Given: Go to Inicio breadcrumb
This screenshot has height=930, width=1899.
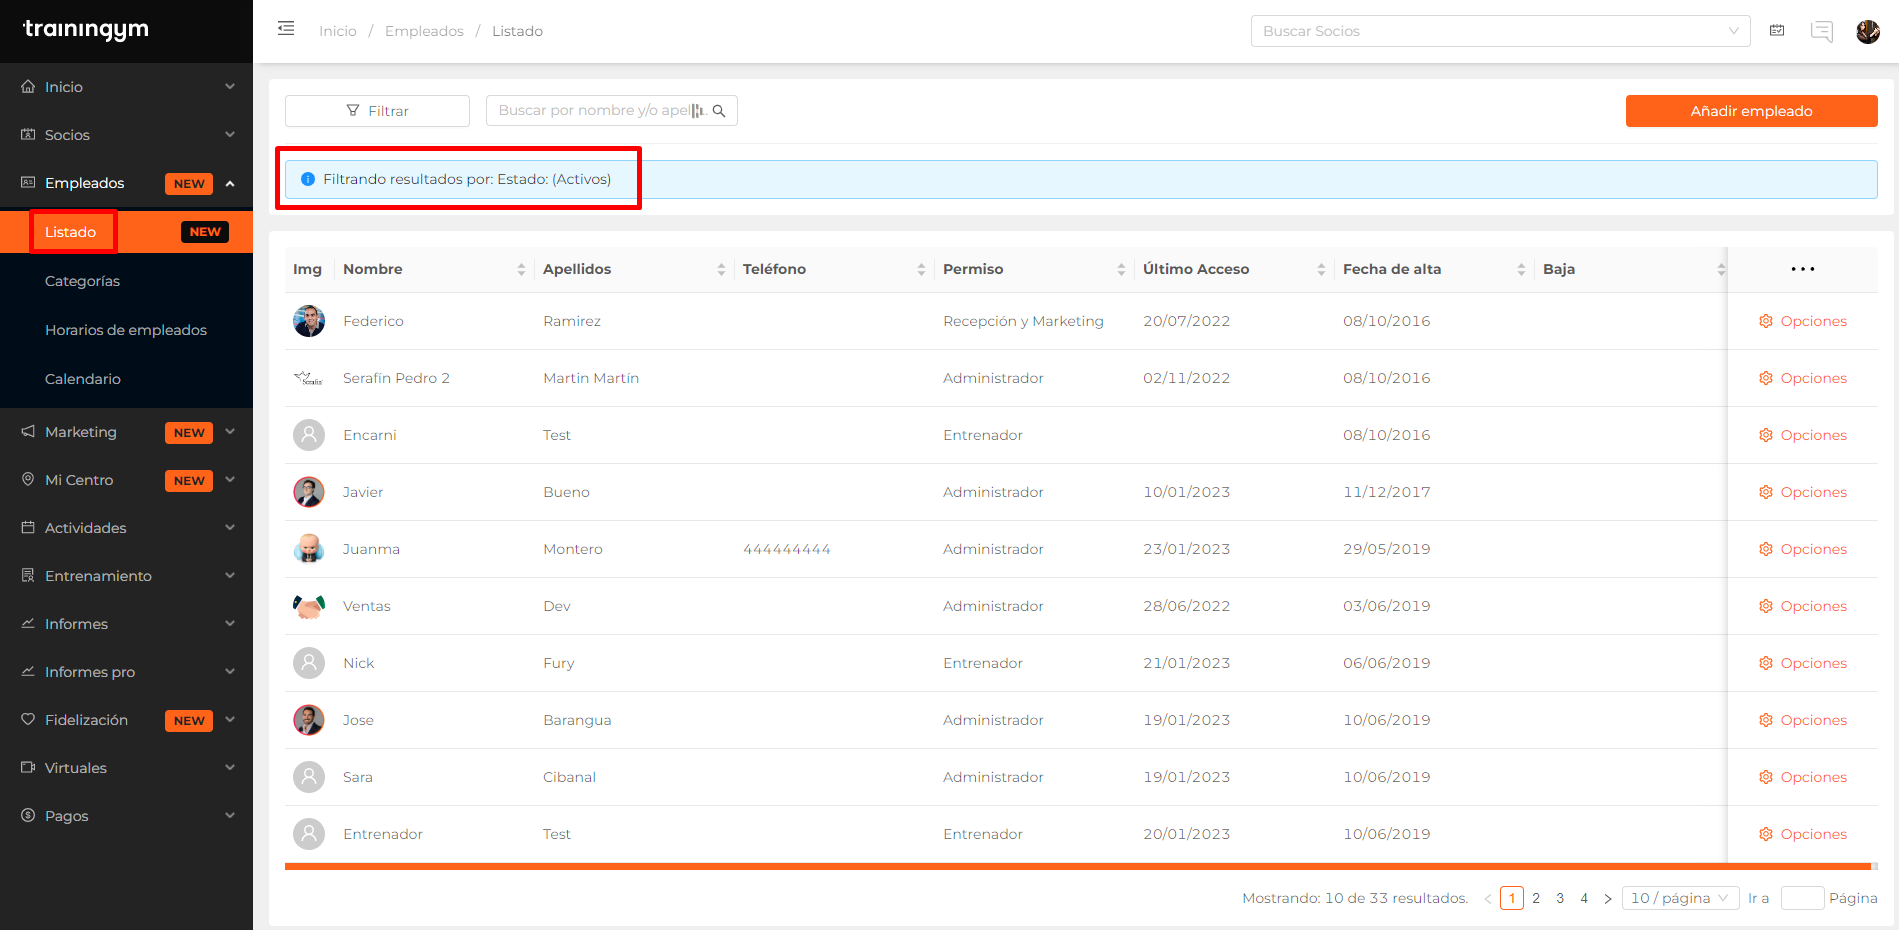Looking at the screenshot, I should [x=338, y=31].
